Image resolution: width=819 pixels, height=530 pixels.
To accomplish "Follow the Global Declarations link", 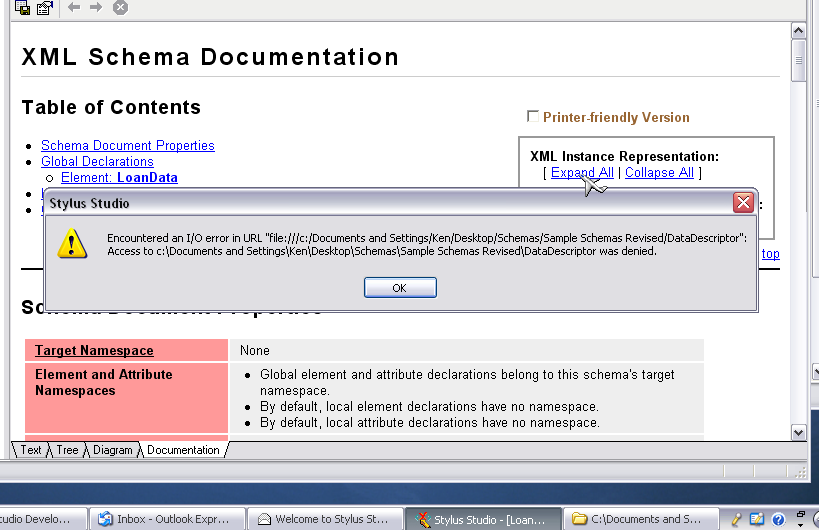I will [x=97, y=161].
